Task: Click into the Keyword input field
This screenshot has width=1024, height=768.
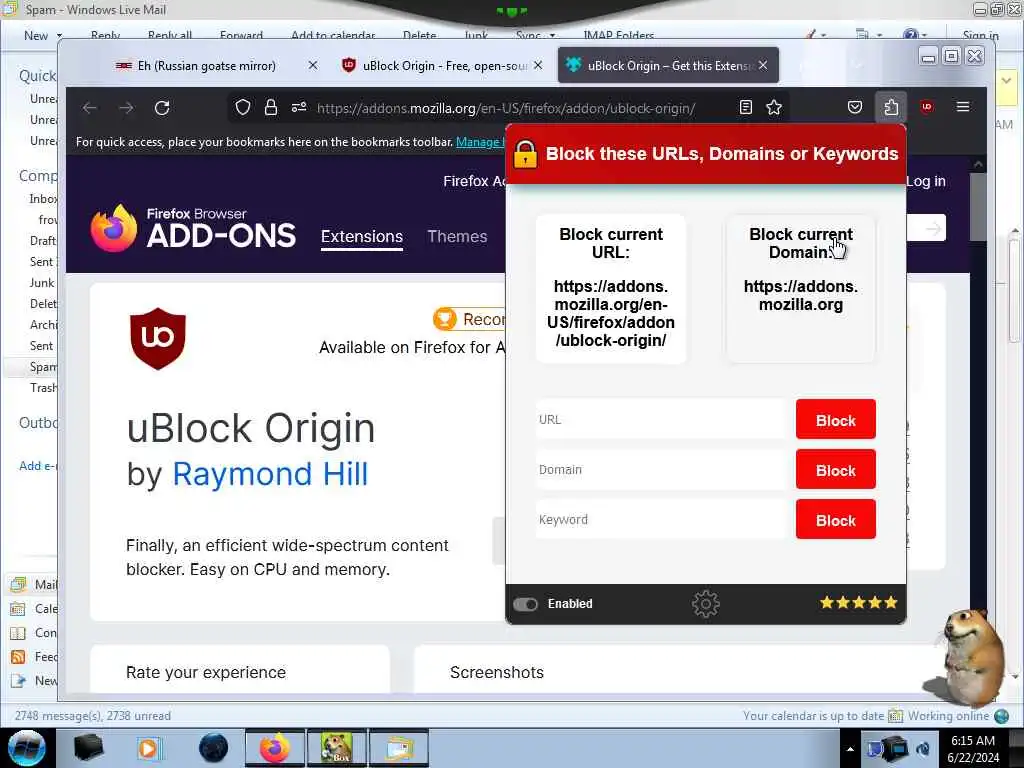Action: tap(662, 520)
